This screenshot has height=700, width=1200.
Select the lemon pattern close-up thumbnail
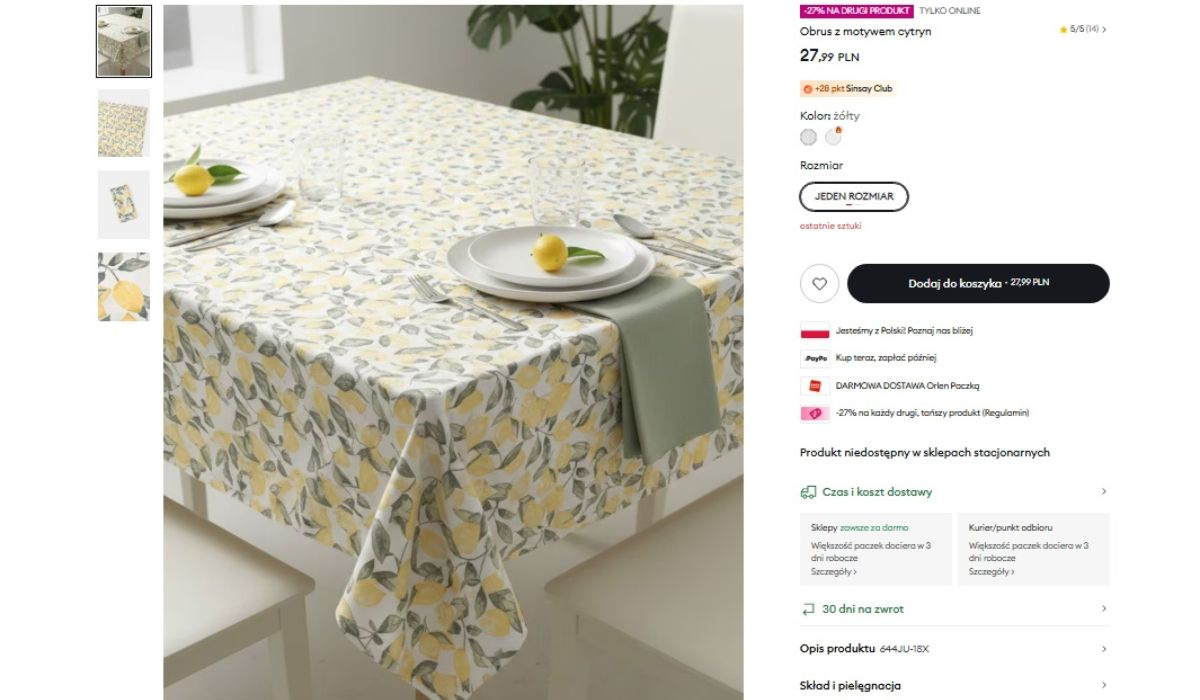pos(124,286)
